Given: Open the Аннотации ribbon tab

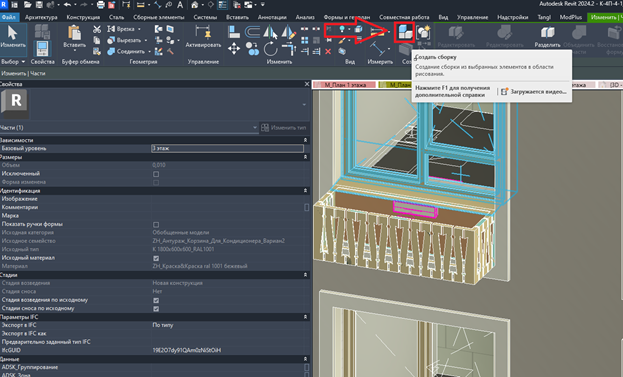Looking at the screenshot, I should 272,17.
